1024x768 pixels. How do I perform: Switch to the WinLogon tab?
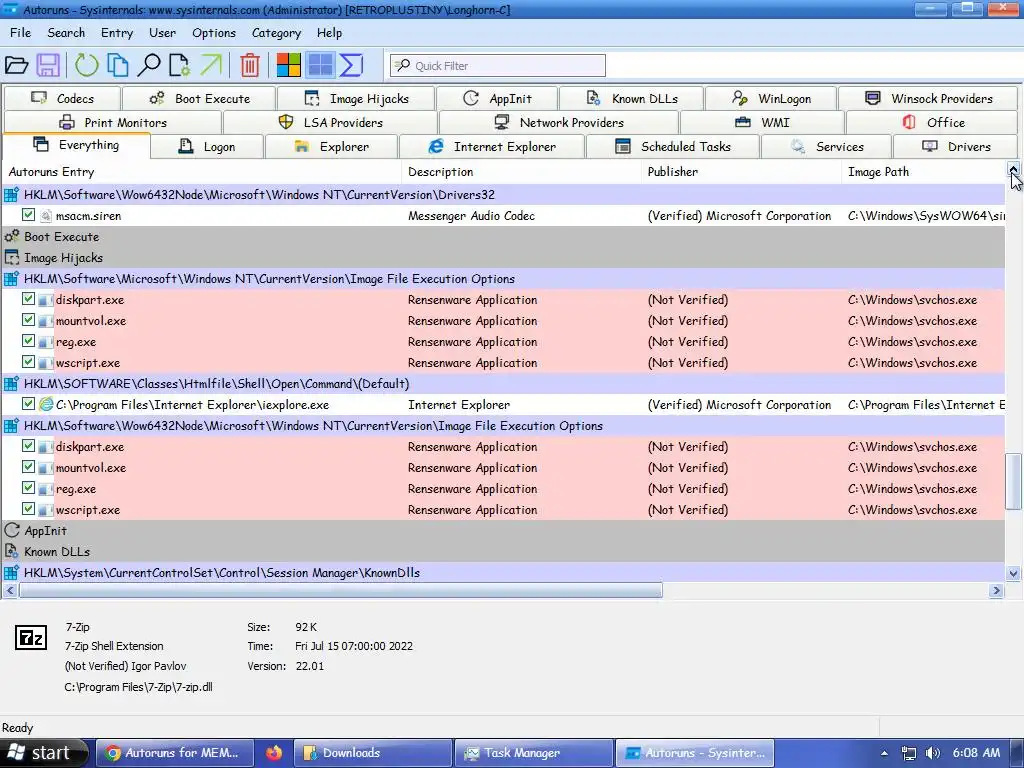[x=771, y=99]
